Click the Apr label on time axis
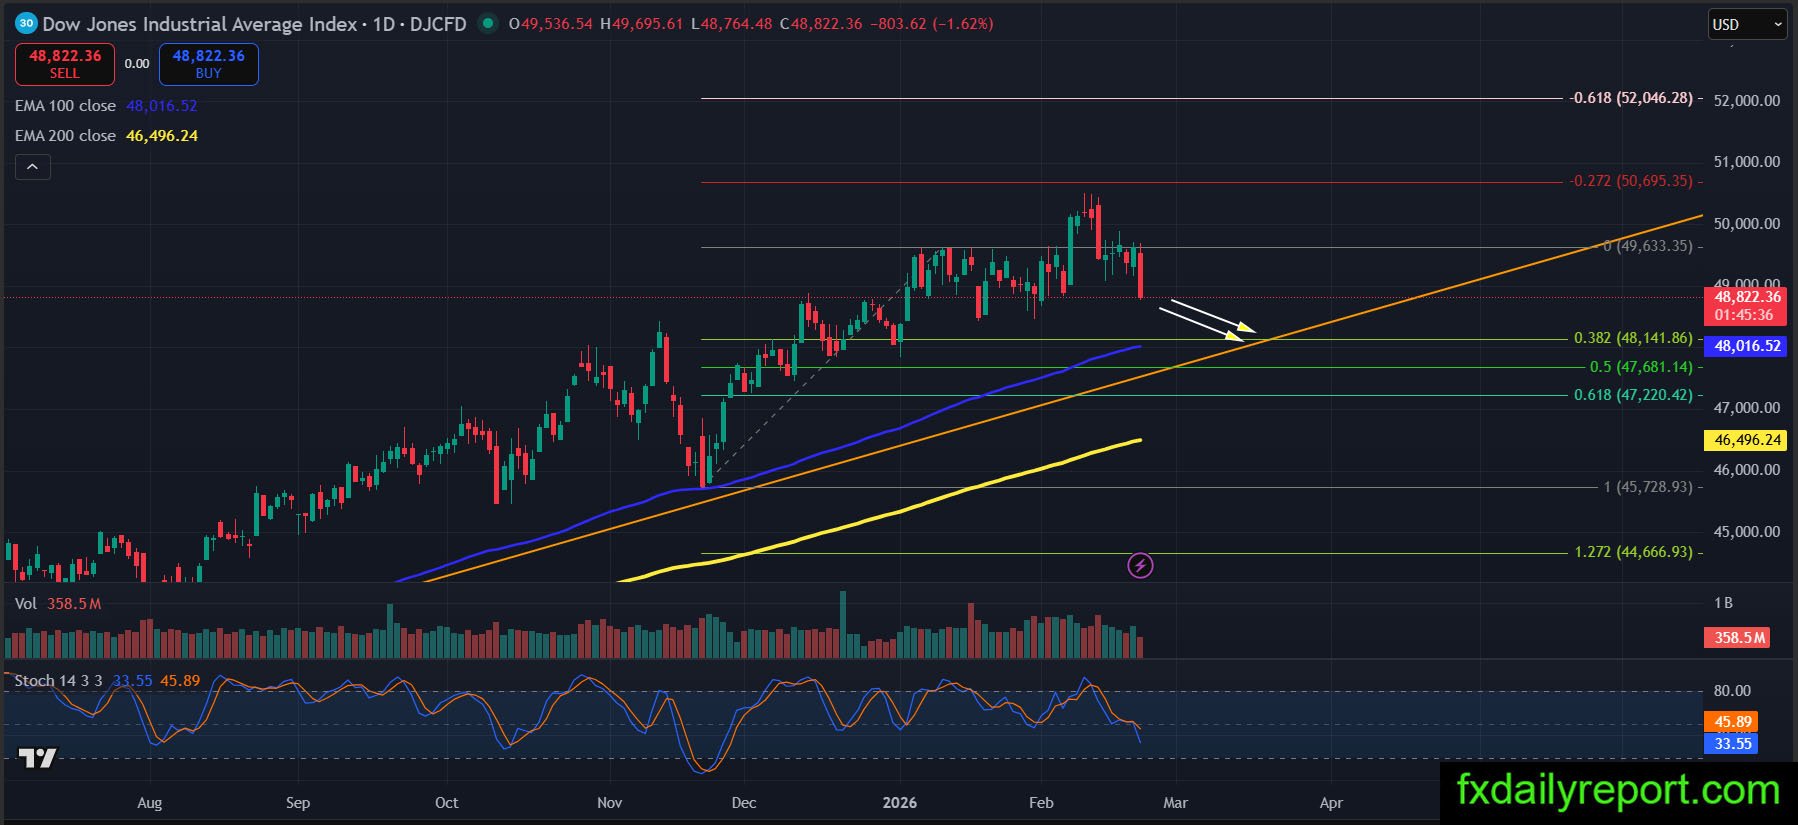Viewport: 1798px width, 825px height. point(1331,803)
